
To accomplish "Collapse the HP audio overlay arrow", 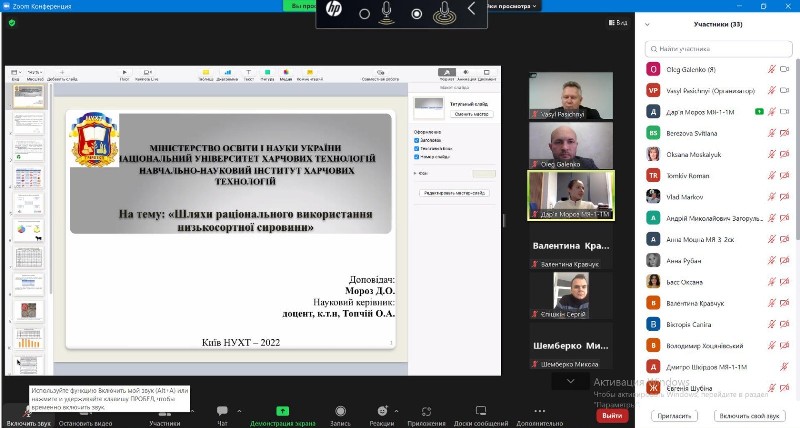I will tap(471, 10).
